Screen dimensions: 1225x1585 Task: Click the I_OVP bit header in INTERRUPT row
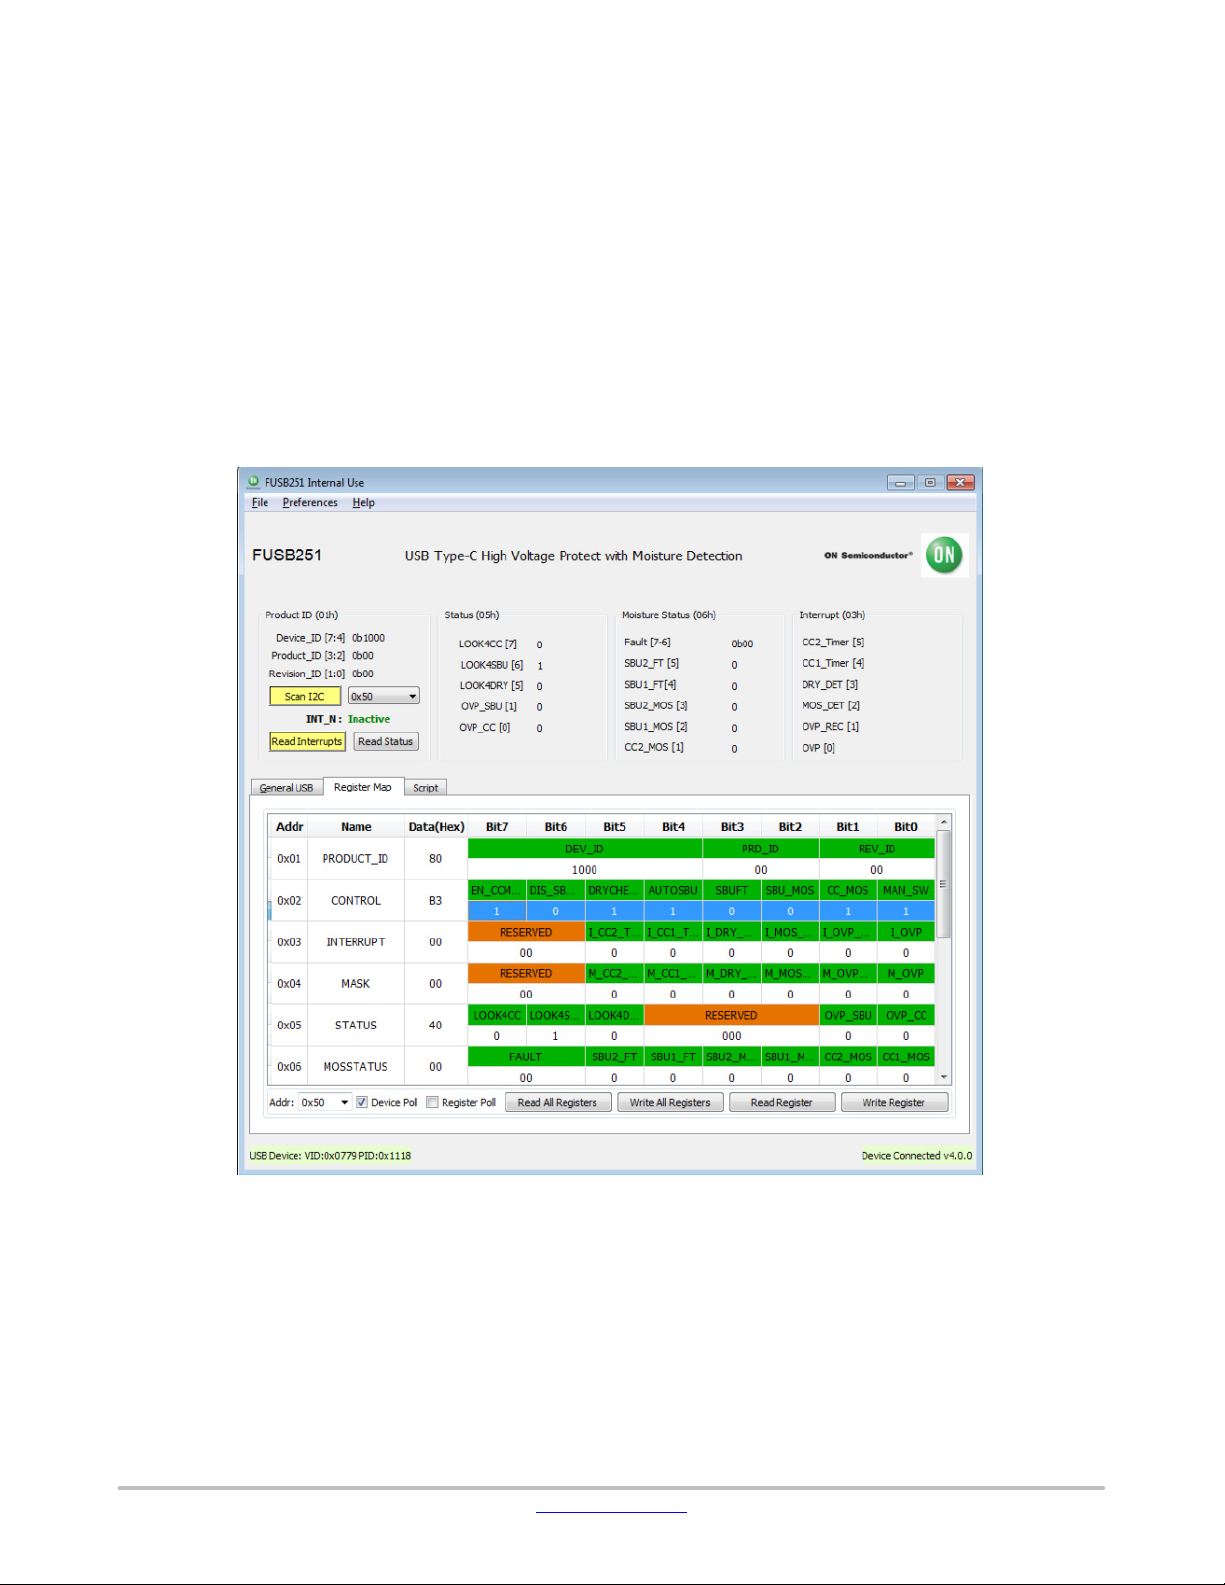[906, 932]
